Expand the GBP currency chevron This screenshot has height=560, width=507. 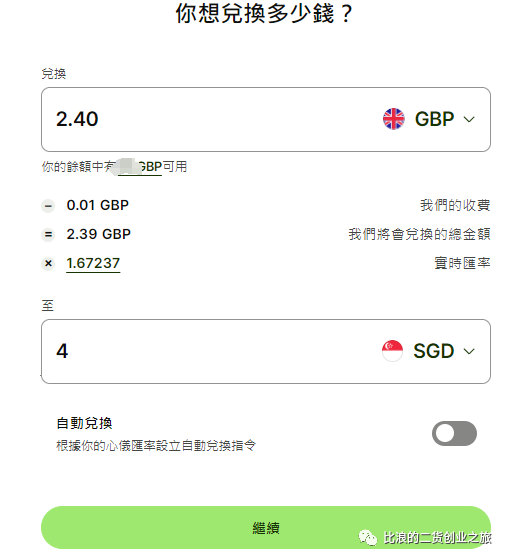(x=469, y=119)
